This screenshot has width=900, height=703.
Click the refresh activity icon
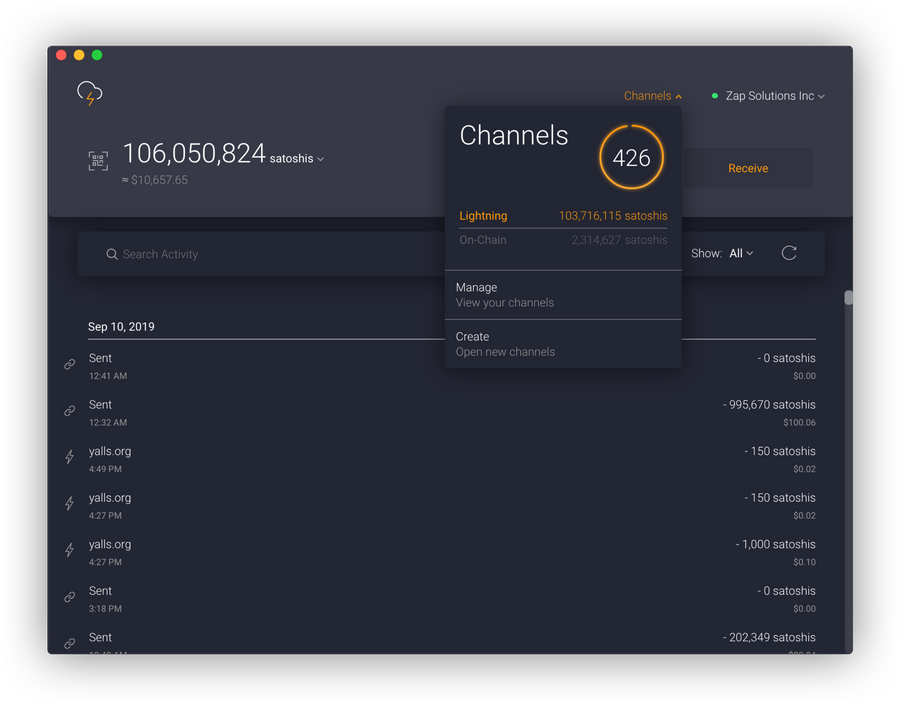tap(789, 253)
